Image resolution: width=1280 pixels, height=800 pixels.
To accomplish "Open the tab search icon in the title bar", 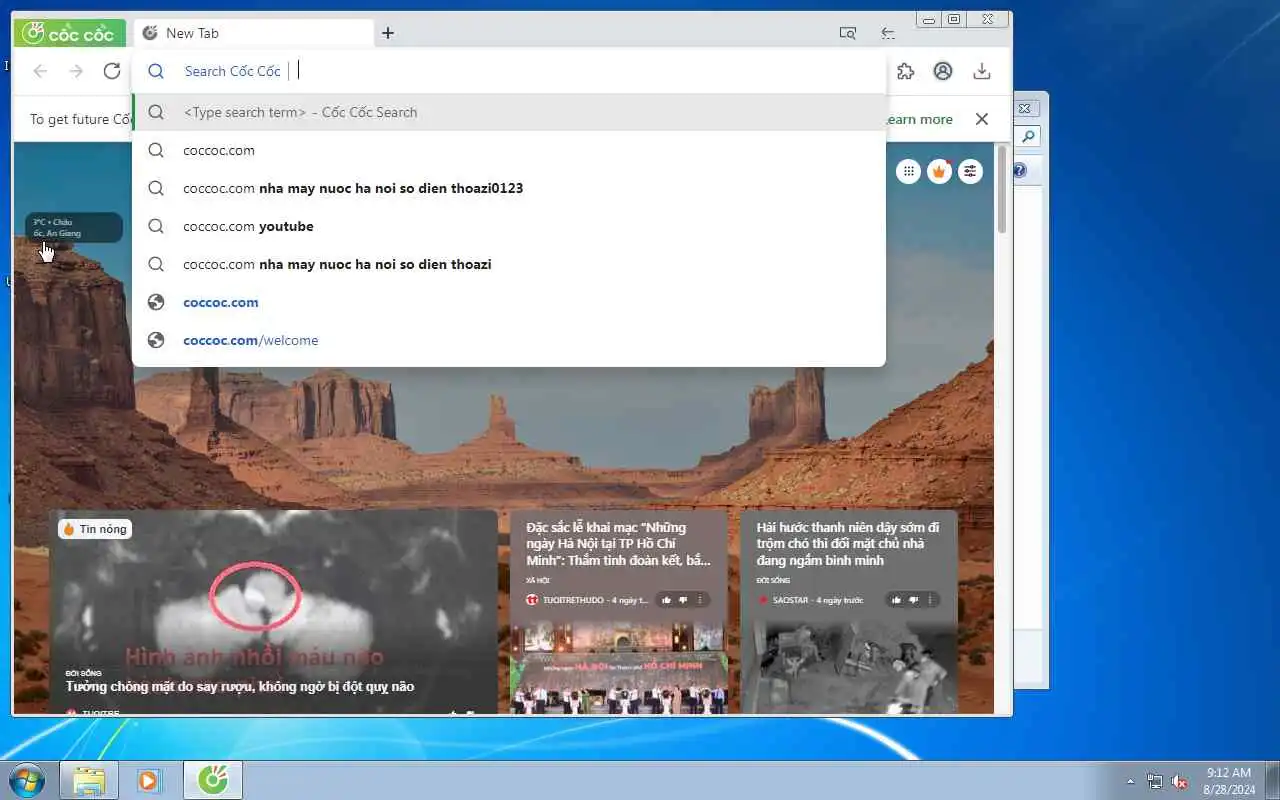I will (x=847, y=33).
